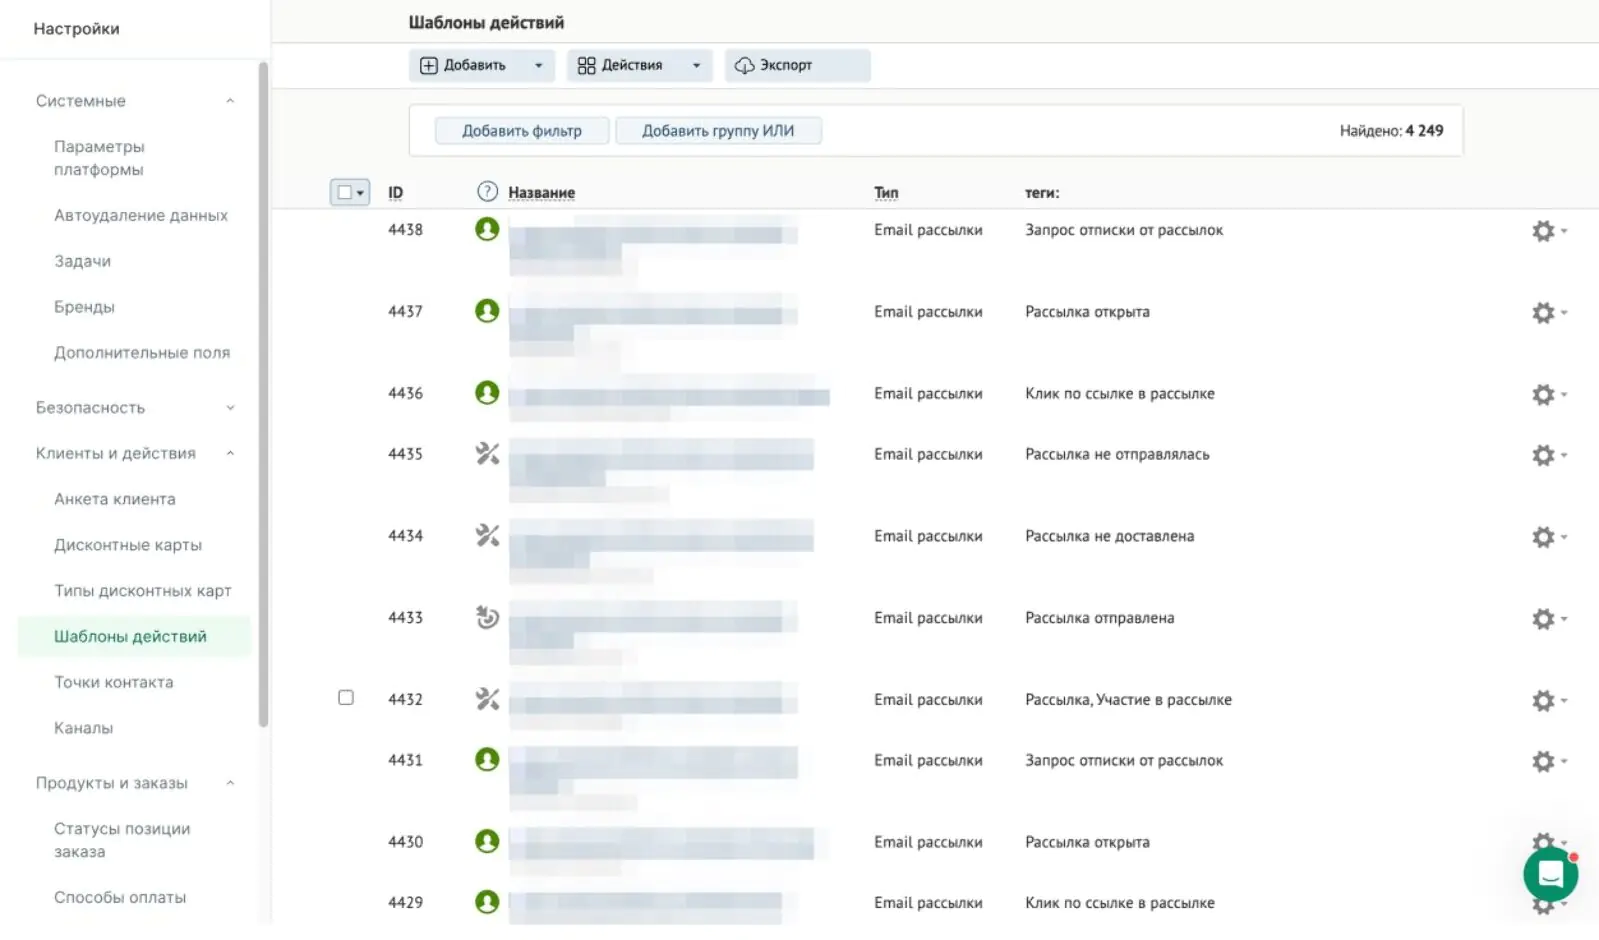The image size is (1599, 940).
Task: Click the green user icon in row 4430
Action: (487, 842)
